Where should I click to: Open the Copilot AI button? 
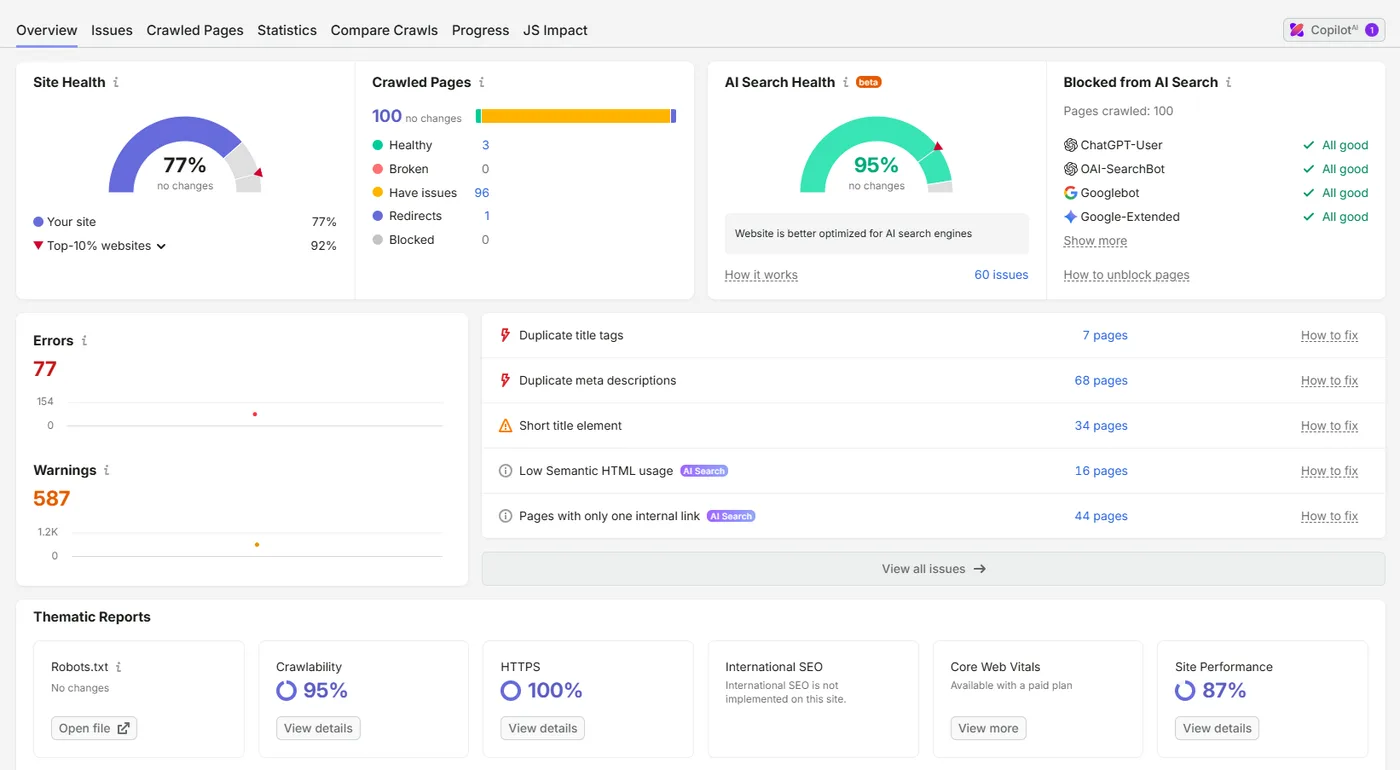click(x=1334, y=30)
